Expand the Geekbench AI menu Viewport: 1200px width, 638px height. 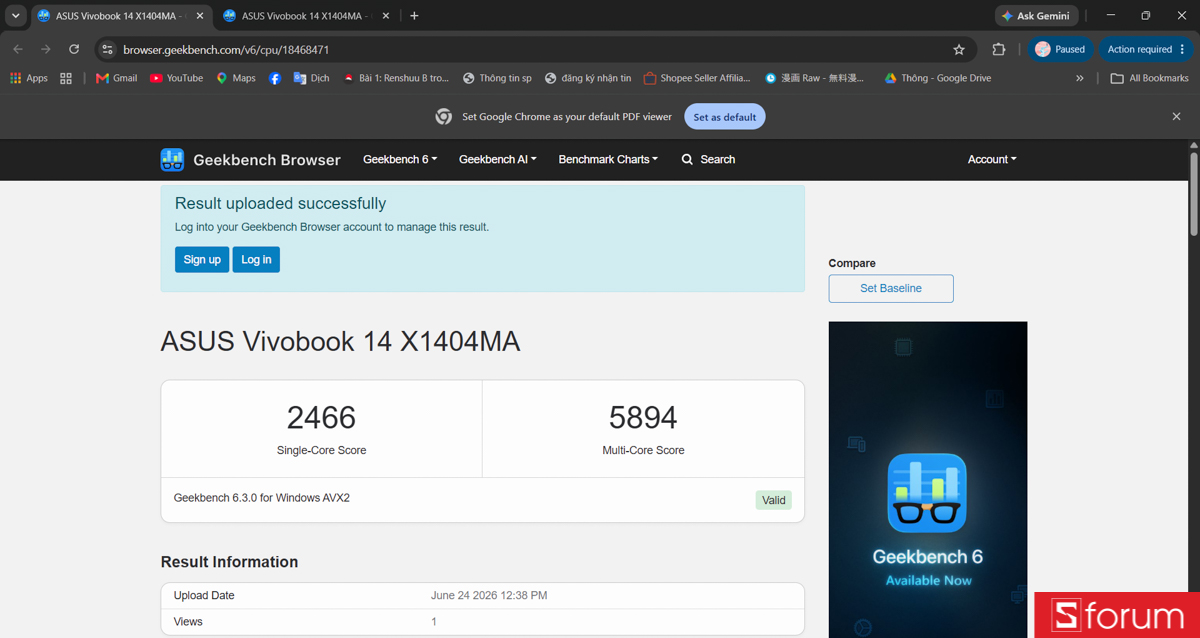tap(498, 159)
